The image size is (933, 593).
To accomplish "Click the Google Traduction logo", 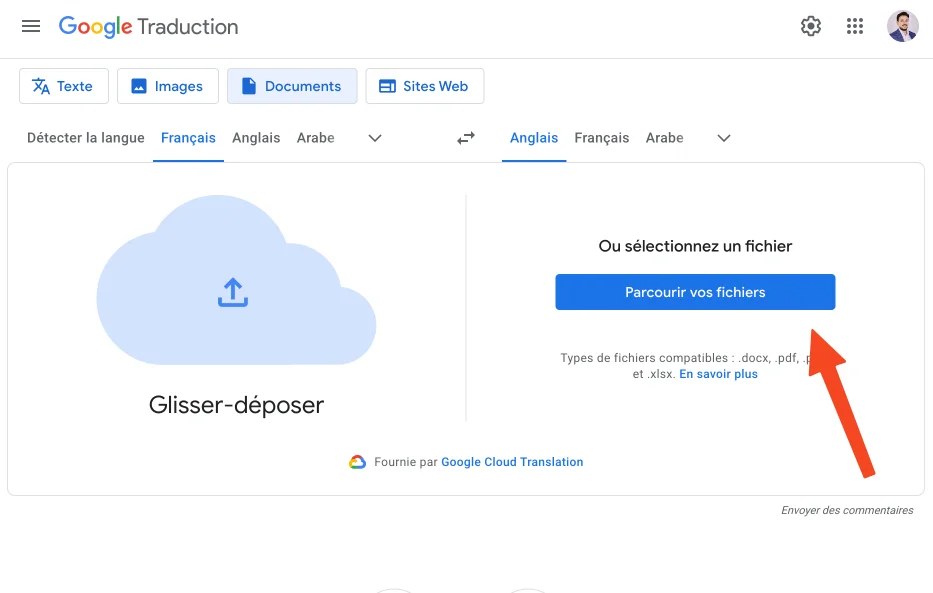I will click(148, 27).
